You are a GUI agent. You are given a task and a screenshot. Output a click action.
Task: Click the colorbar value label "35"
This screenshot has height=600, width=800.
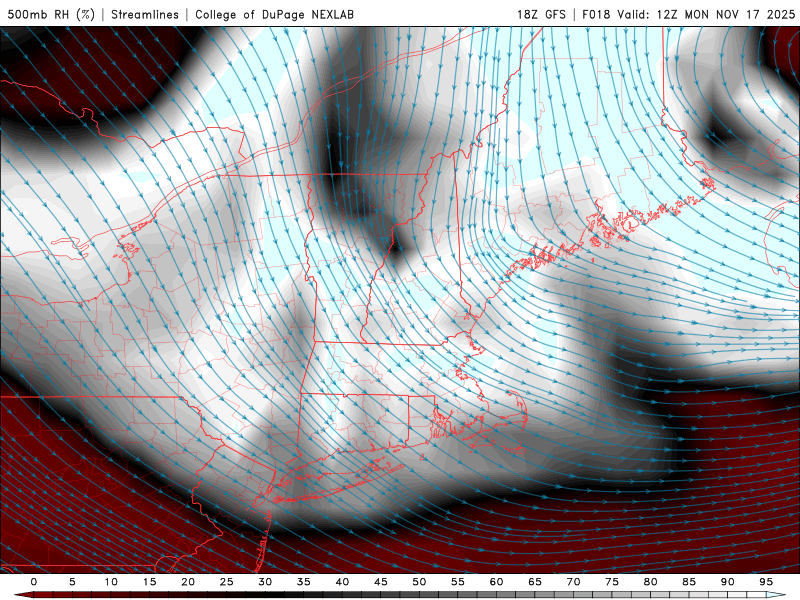(304, 582)
